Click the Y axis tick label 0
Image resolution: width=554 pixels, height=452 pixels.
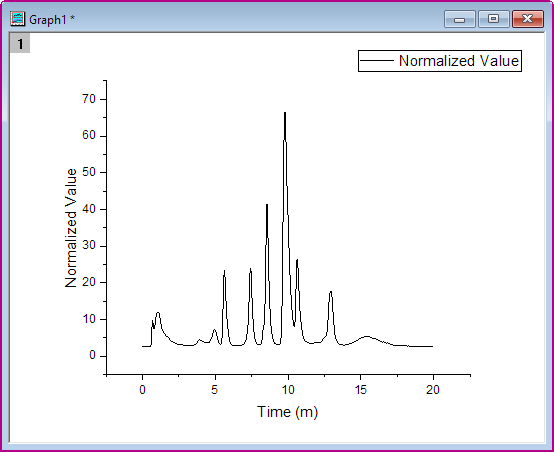click(x=93, y=355)
